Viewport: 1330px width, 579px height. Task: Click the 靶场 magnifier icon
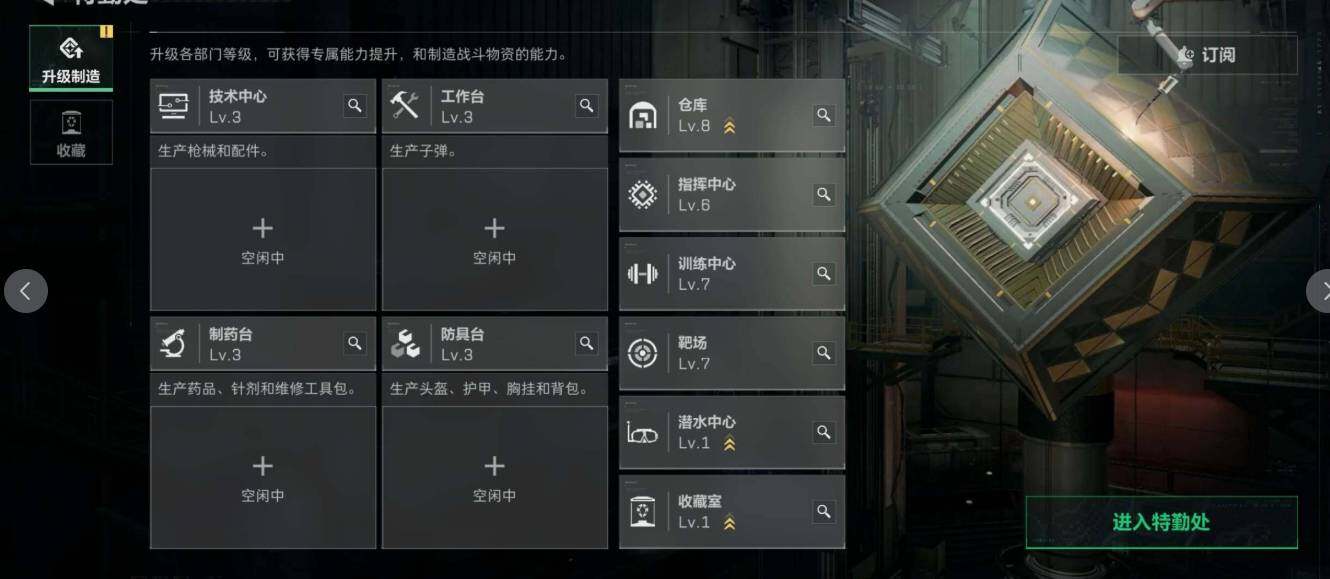[824, 353]
